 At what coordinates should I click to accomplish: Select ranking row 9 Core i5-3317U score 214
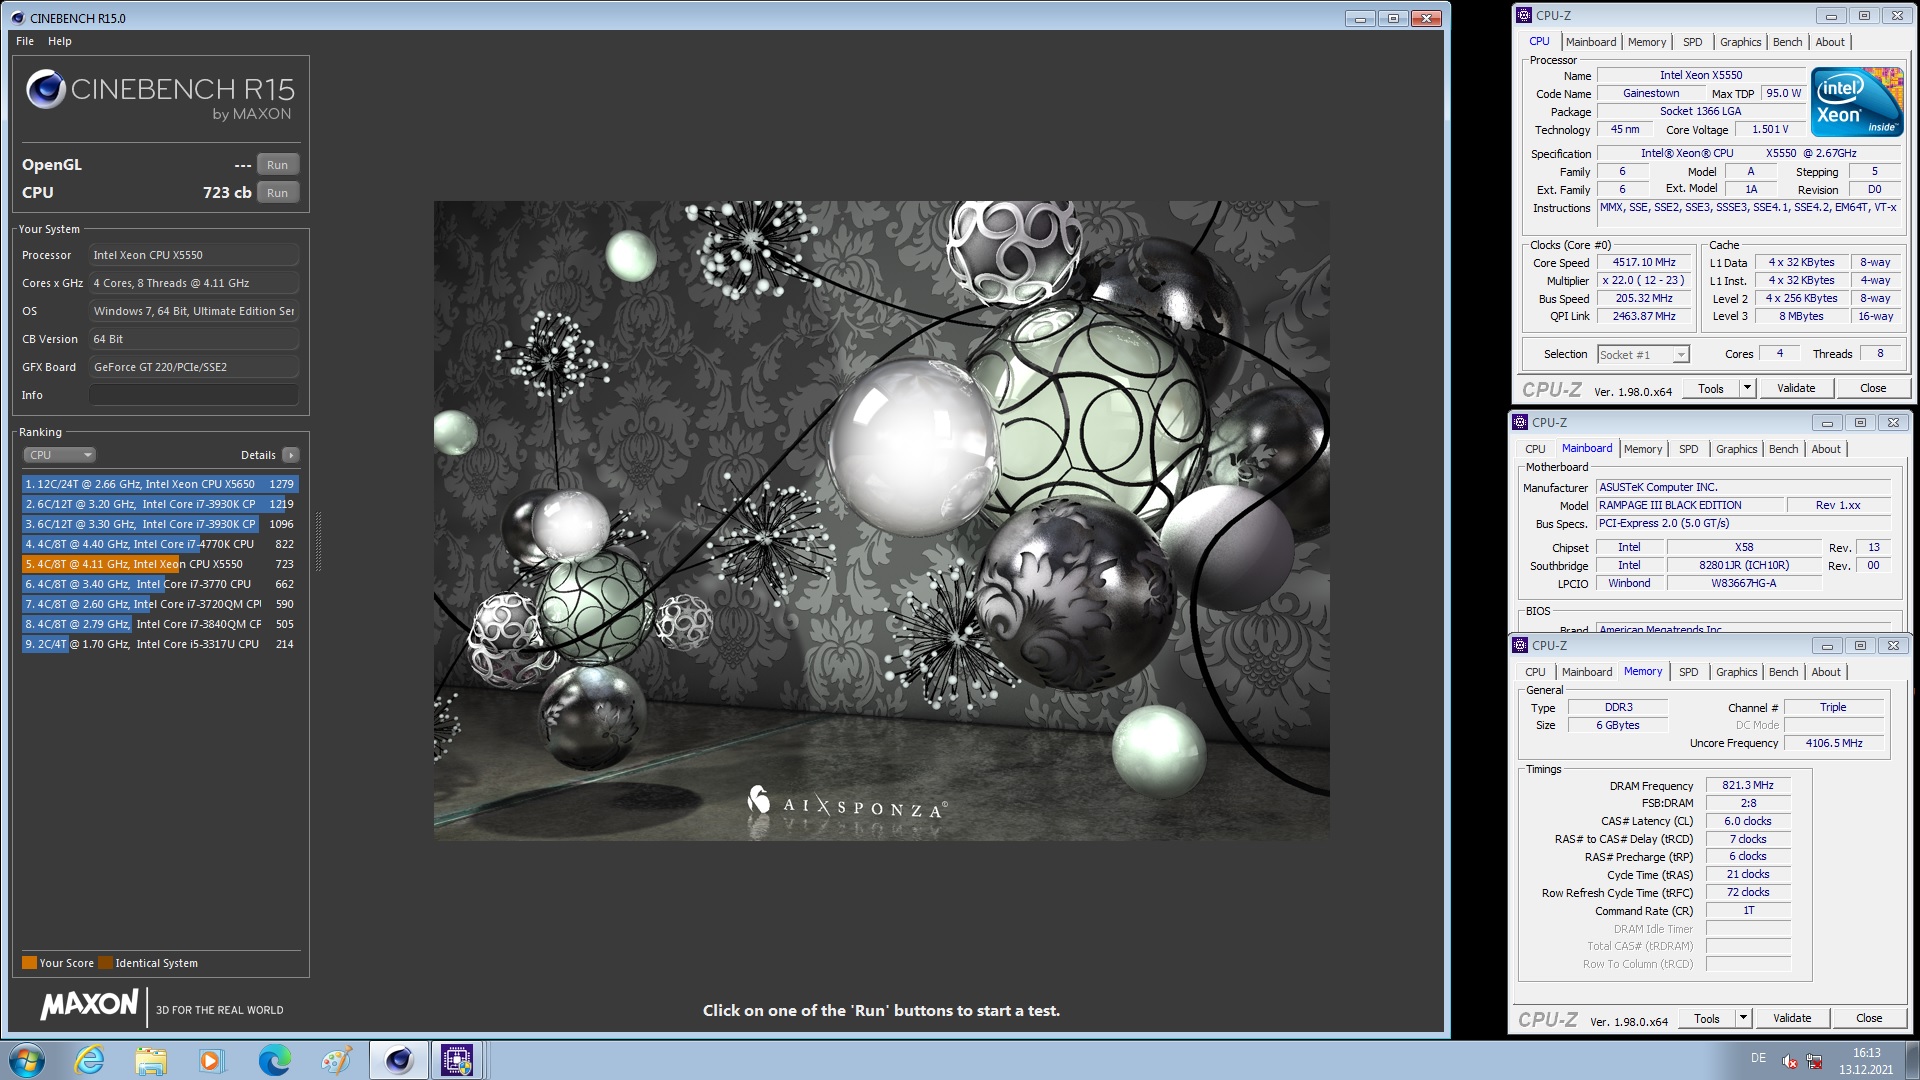(160, 644)
